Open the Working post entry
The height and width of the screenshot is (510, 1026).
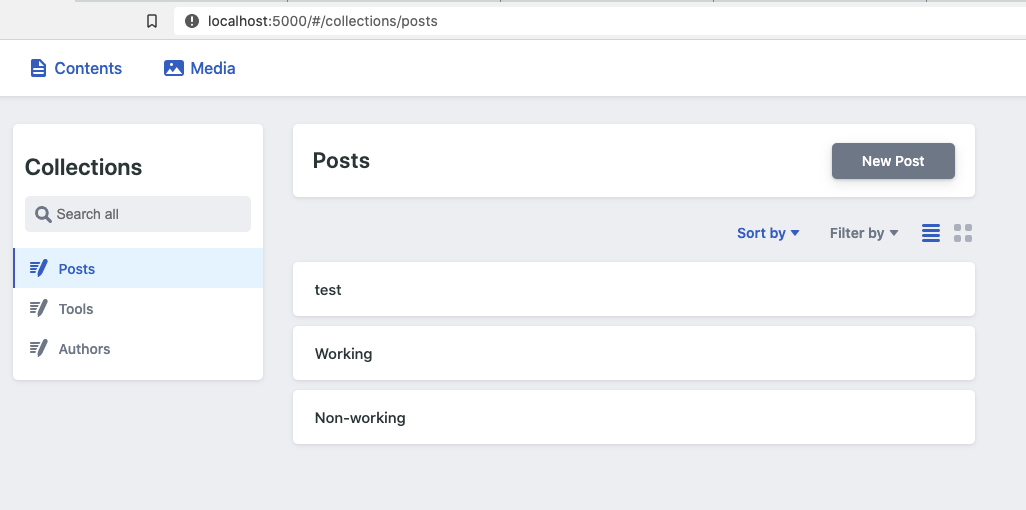(x=633, y=353)
